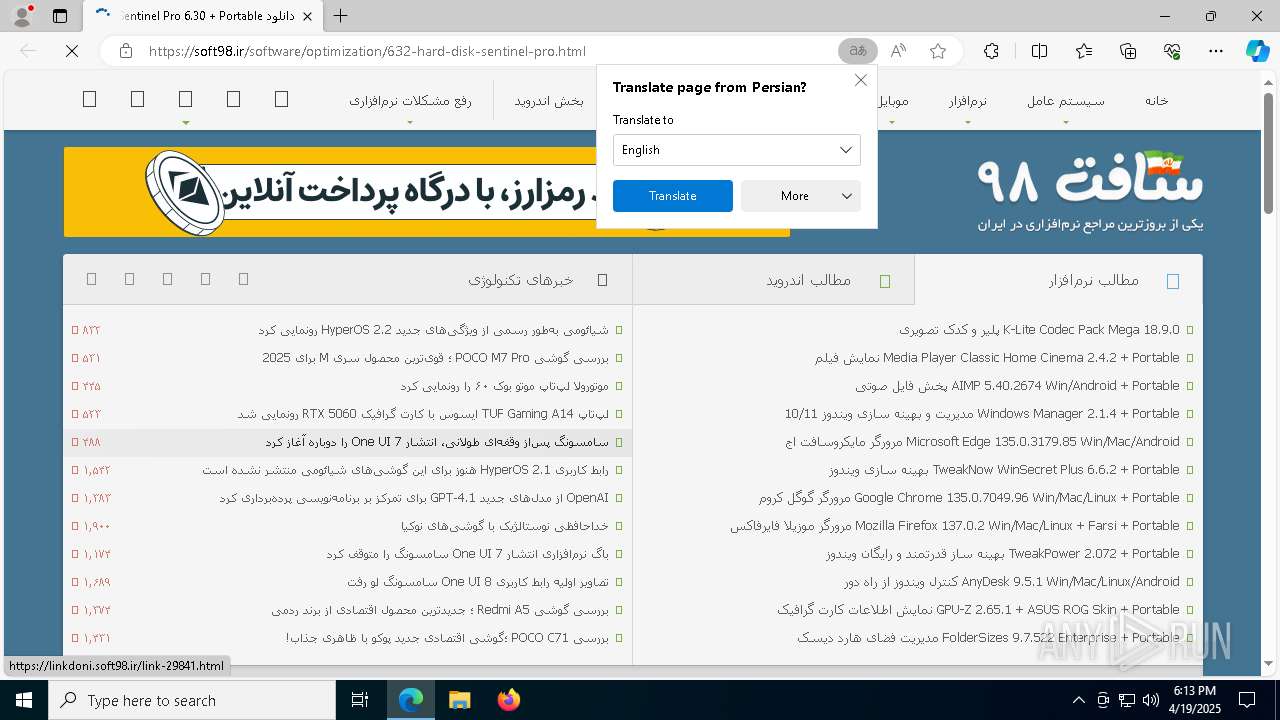The image size is (1280, 720).
Task: Open OpenAI GPT-4.1 news article
Action: pos(414,498)
